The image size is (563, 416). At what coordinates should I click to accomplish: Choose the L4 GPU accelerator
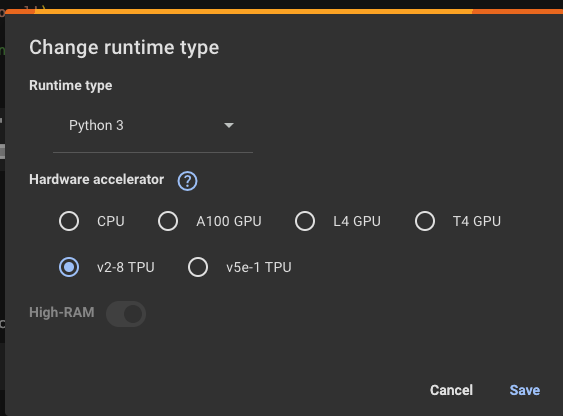305,221
